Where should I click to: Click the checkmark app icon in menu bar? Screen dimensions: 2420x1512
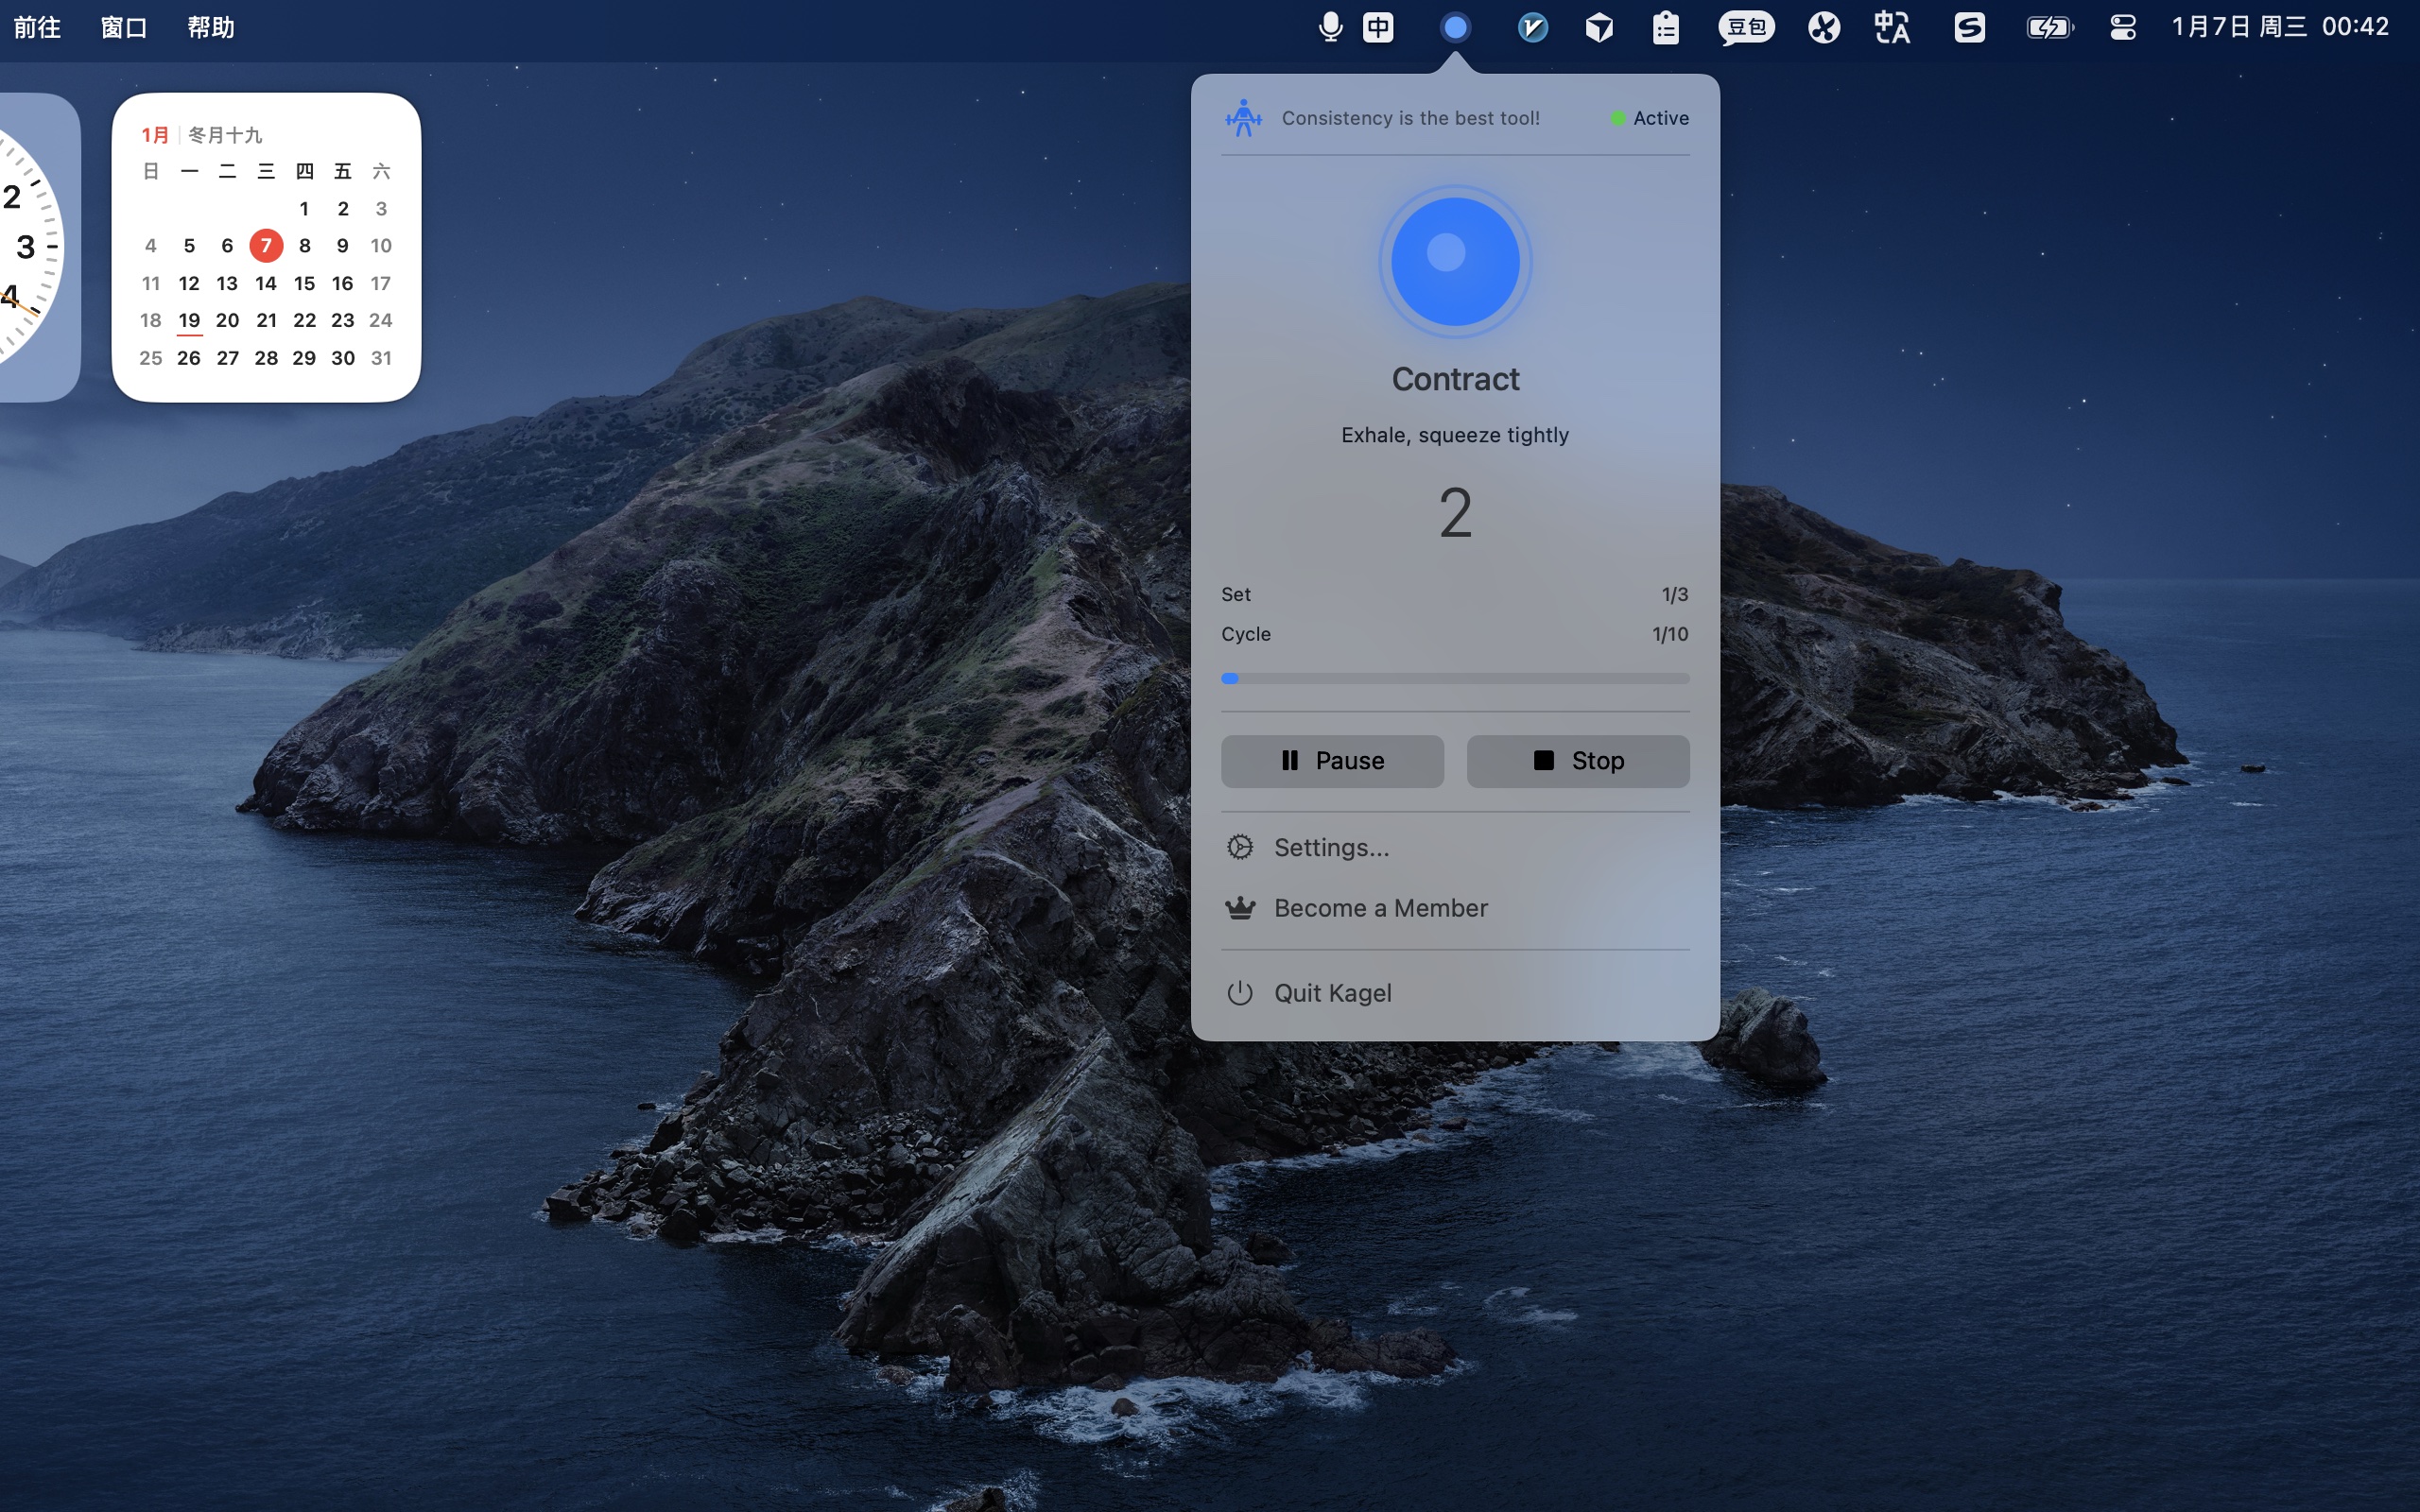1532,28
